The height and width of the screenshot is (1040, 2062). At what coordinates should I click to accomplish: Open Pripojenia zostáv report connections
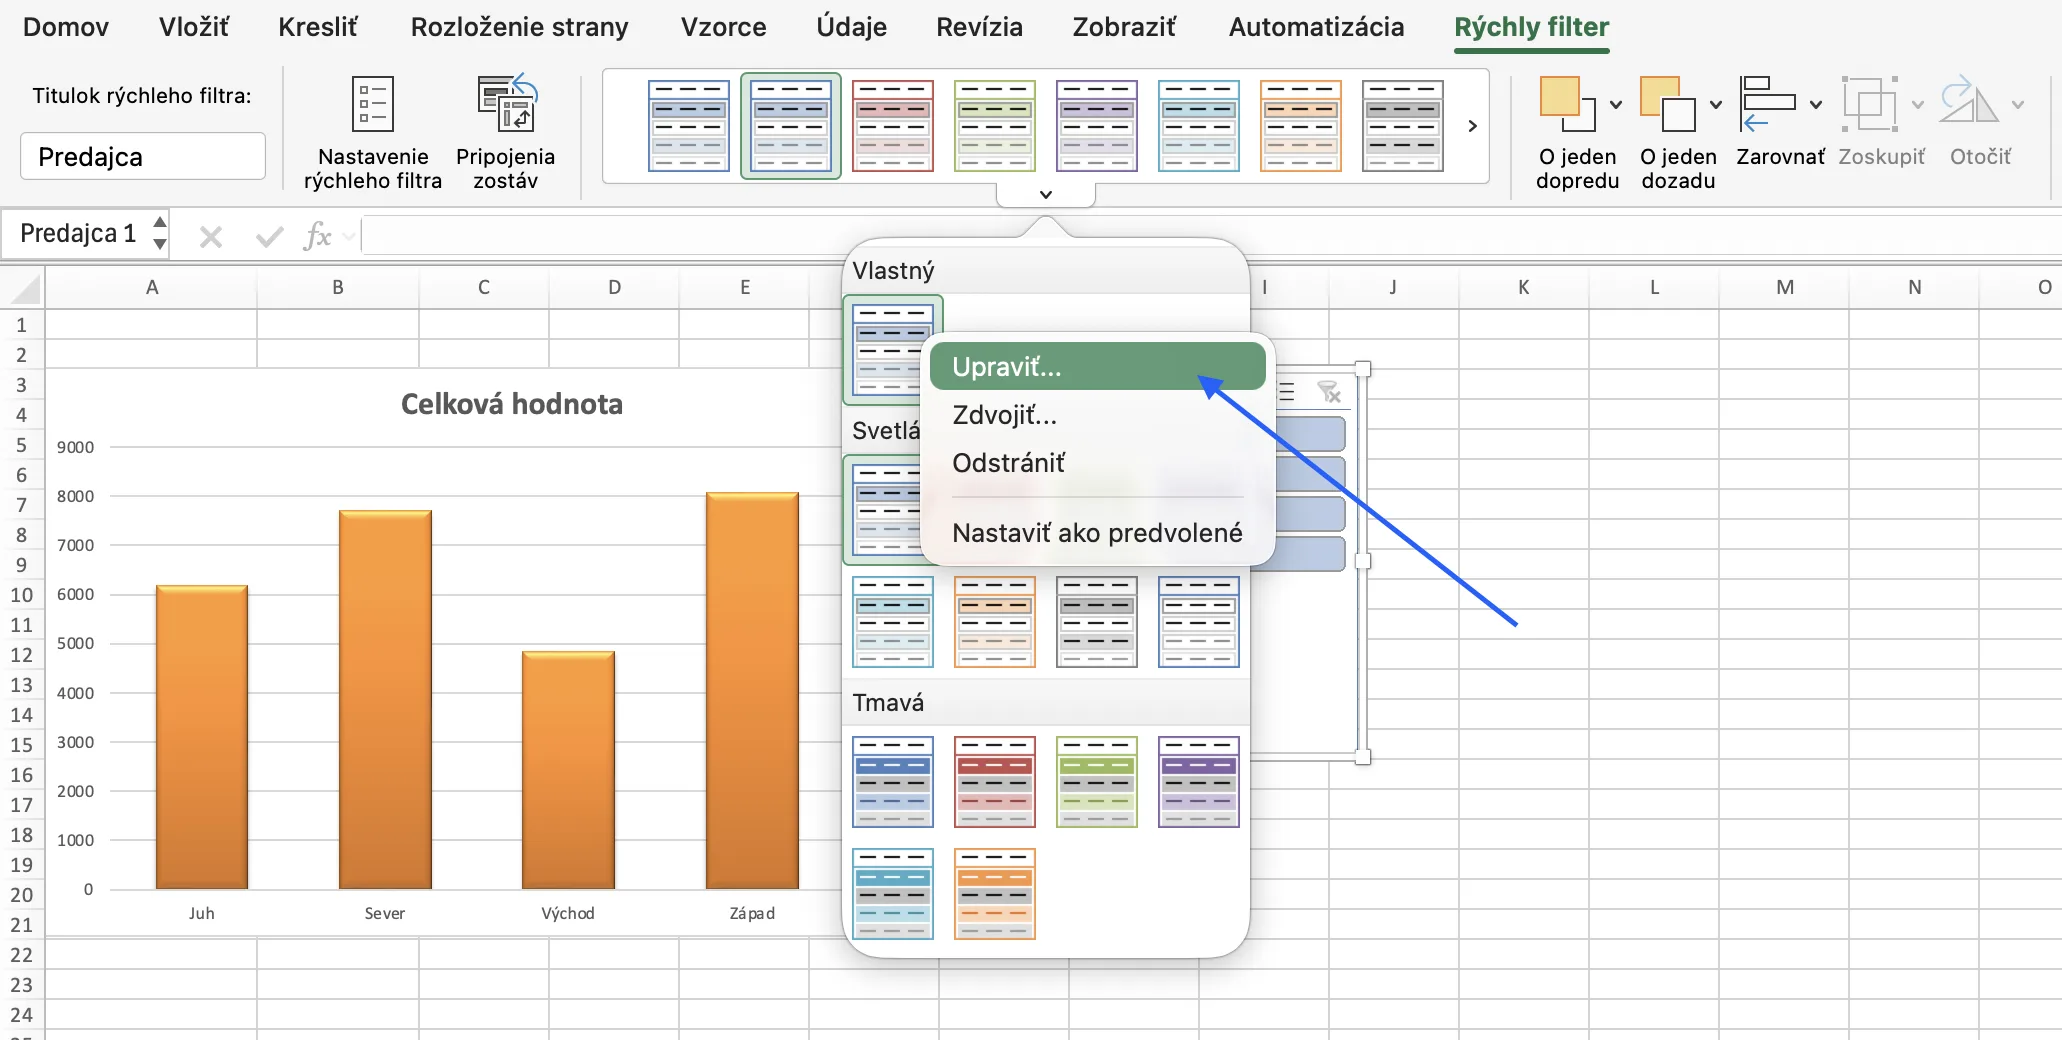point(506,133)
